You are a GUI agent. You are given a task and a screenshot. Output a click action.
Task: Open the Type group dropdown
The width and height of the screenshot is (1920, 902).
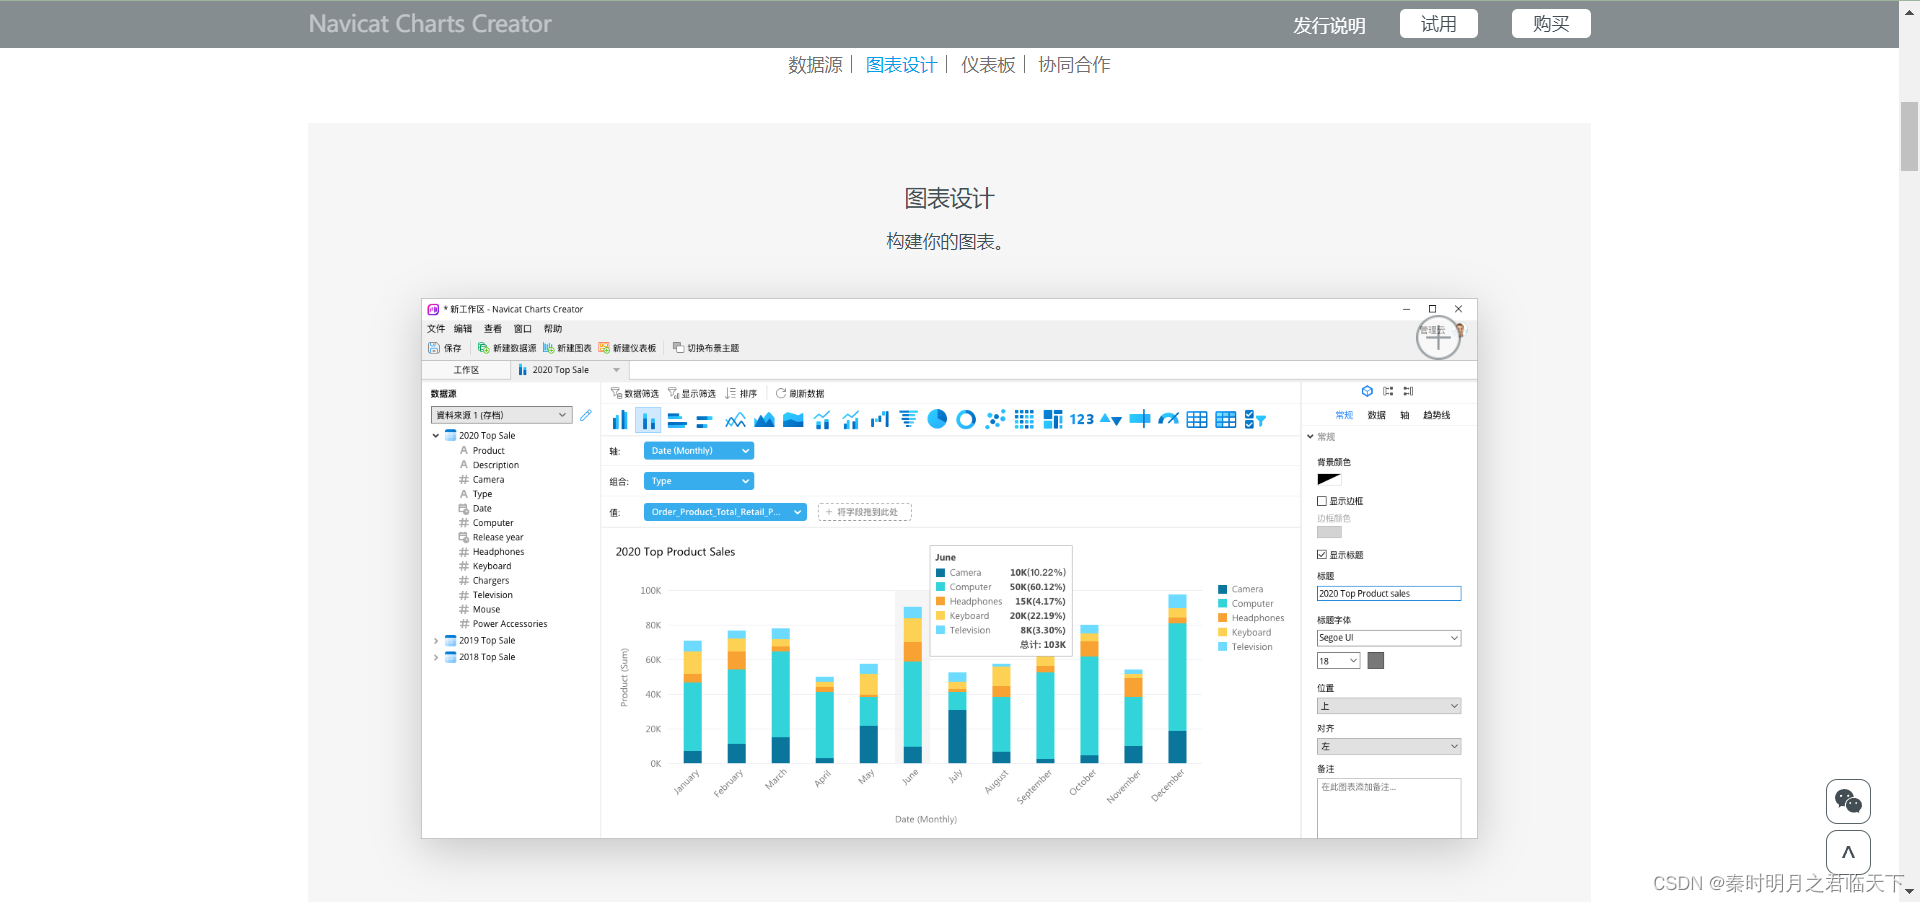pos(698,481)
